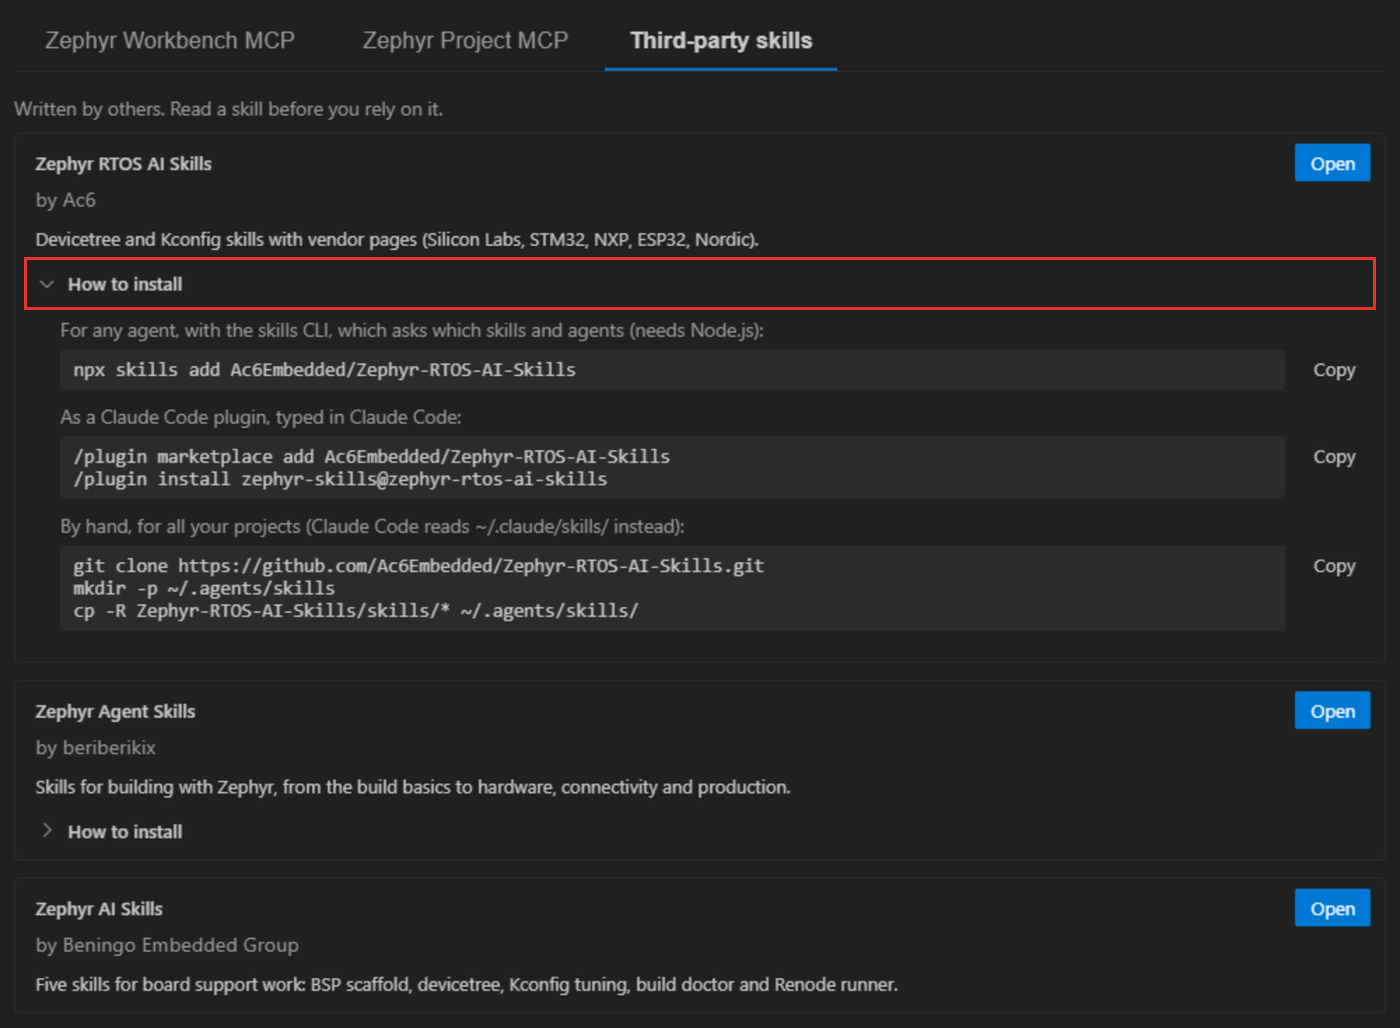Viewport: 1400px width, 1028px height.
Task: Click the by Ac6 author text
Action: click(66, 200)
